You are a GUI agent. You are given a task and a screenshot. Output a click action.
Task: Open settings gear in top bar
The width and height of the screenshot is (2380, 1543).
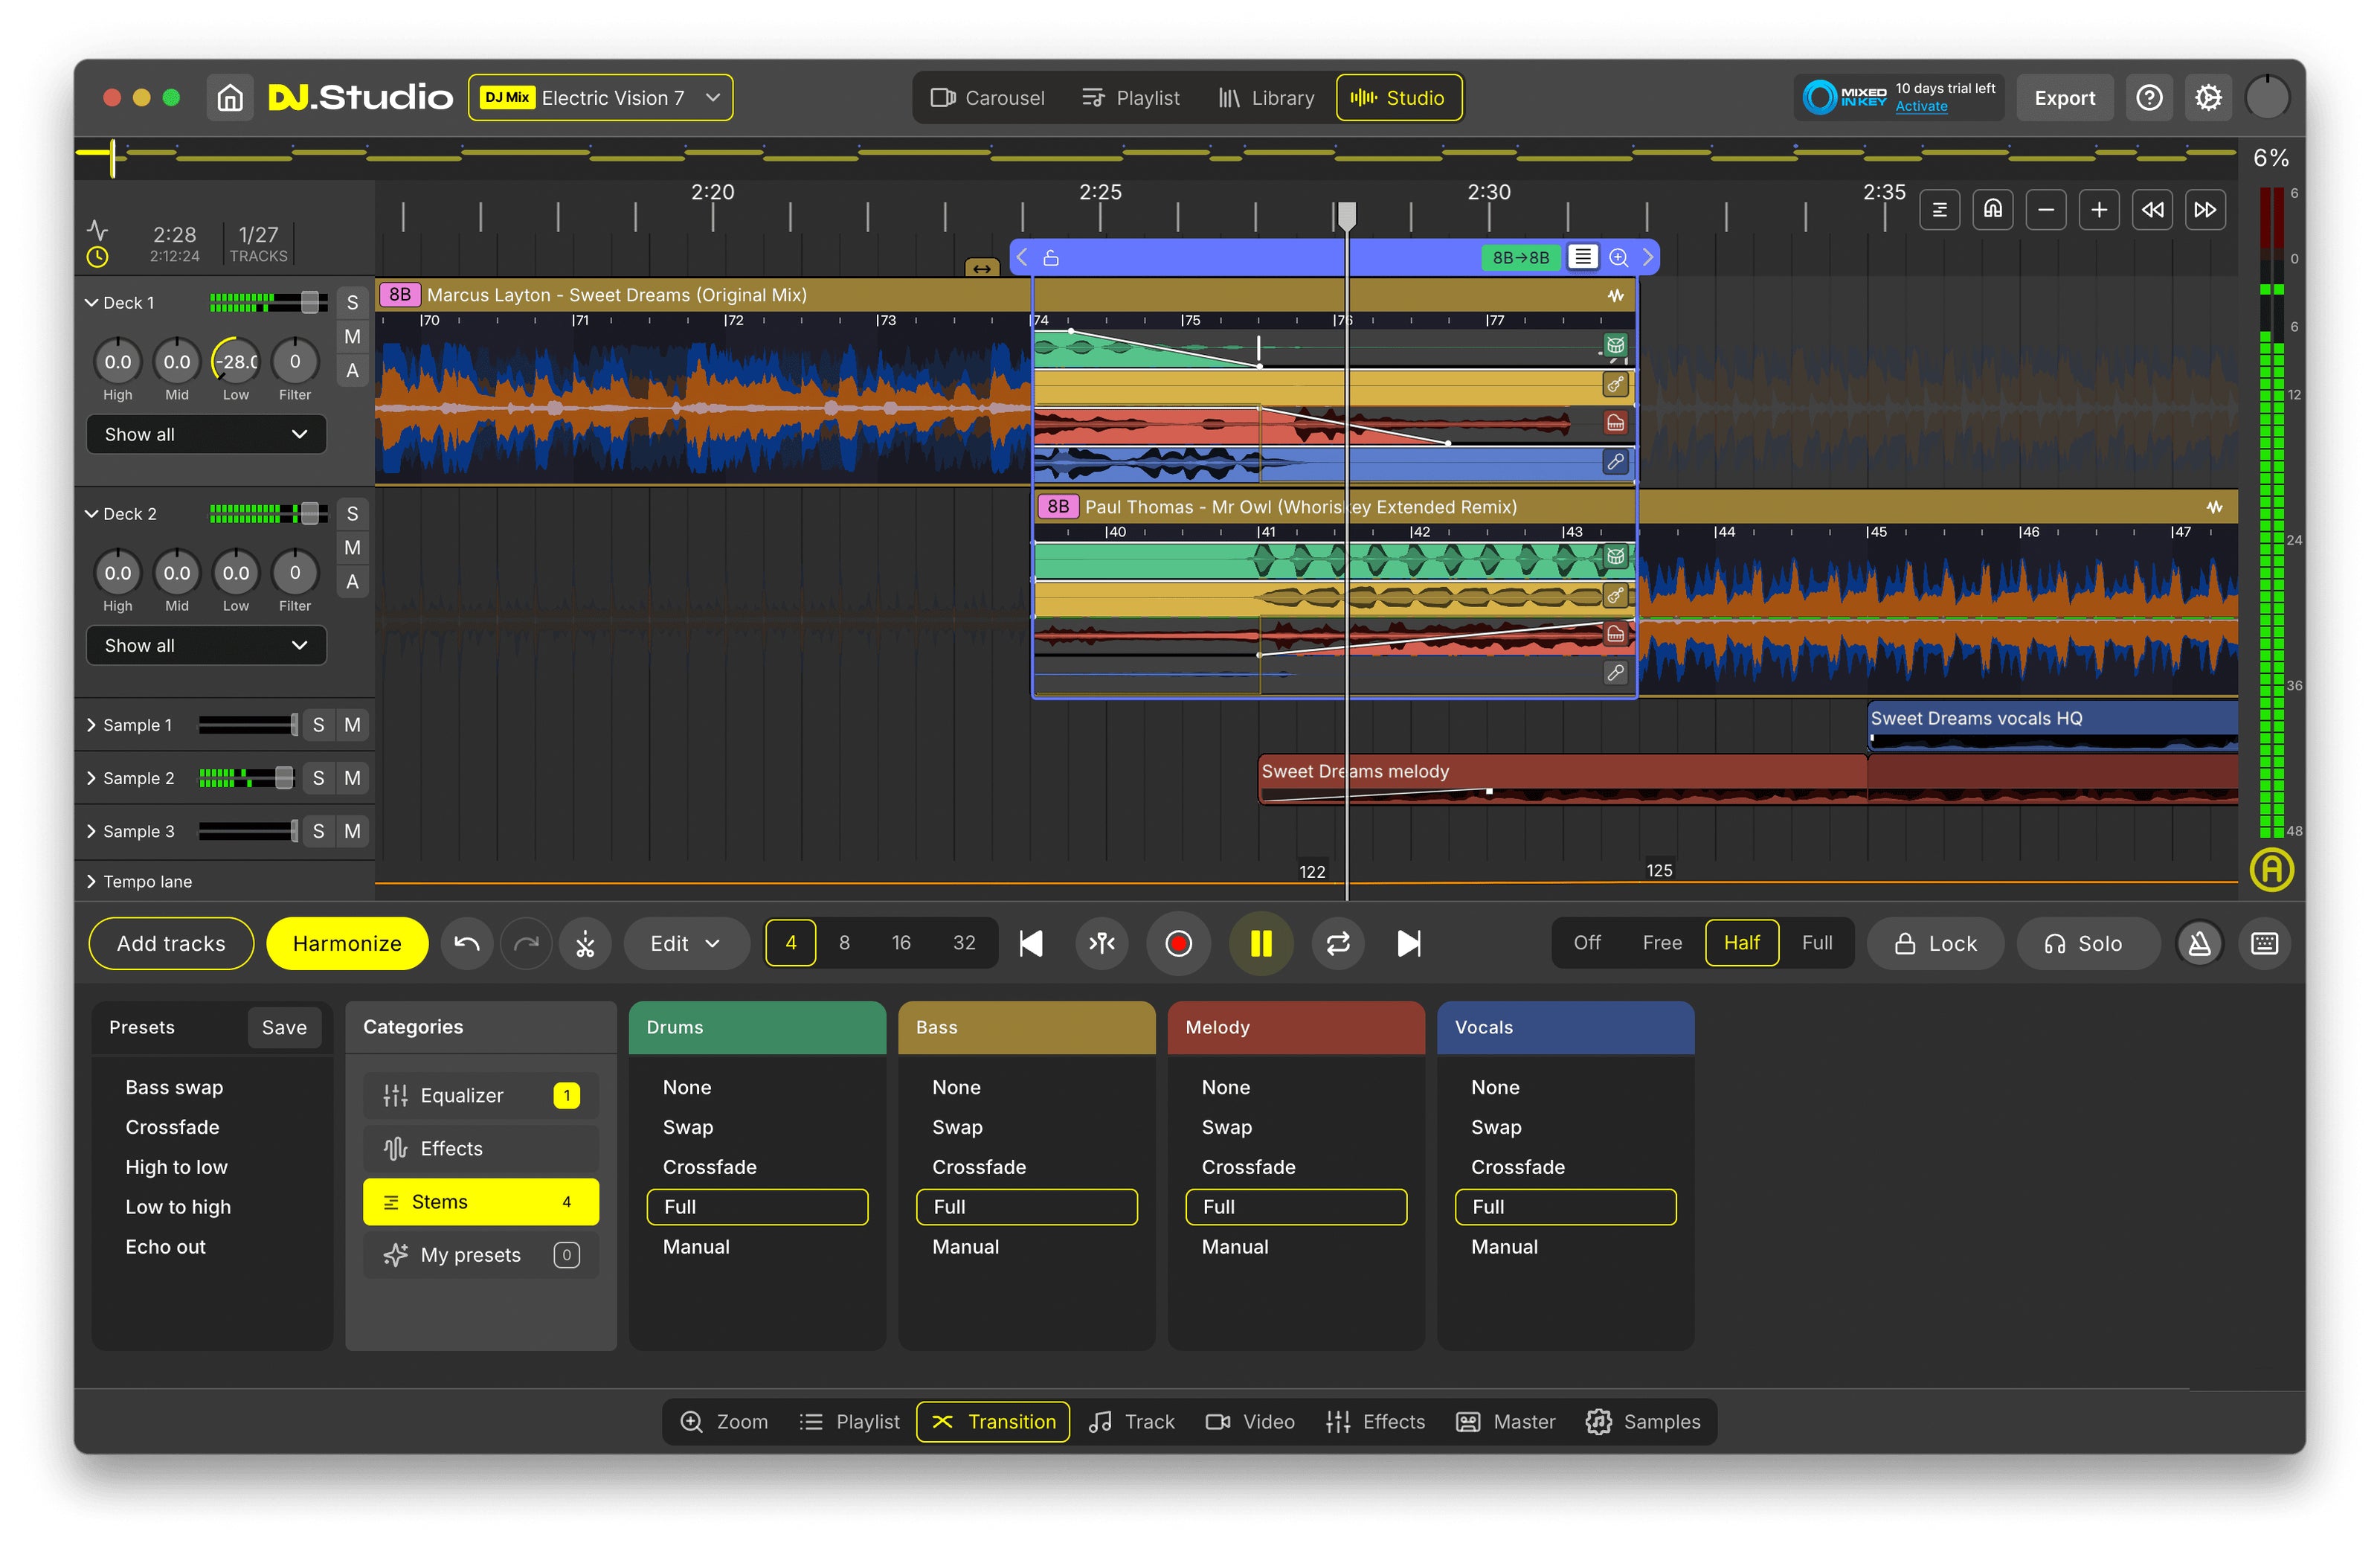tap(2208, 98)
